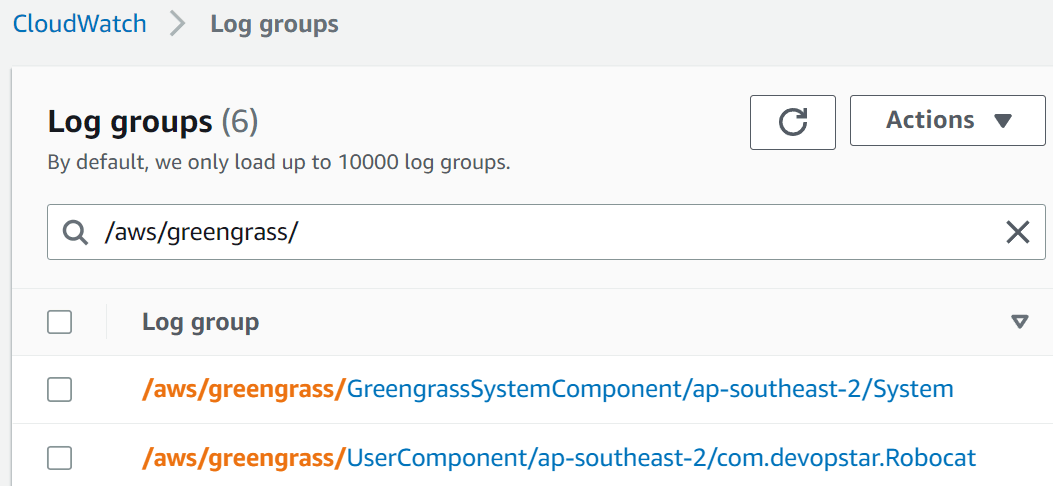
Task: Select the GreengrassSystemComponent log group checkbox
Action: tap(60, 389)
